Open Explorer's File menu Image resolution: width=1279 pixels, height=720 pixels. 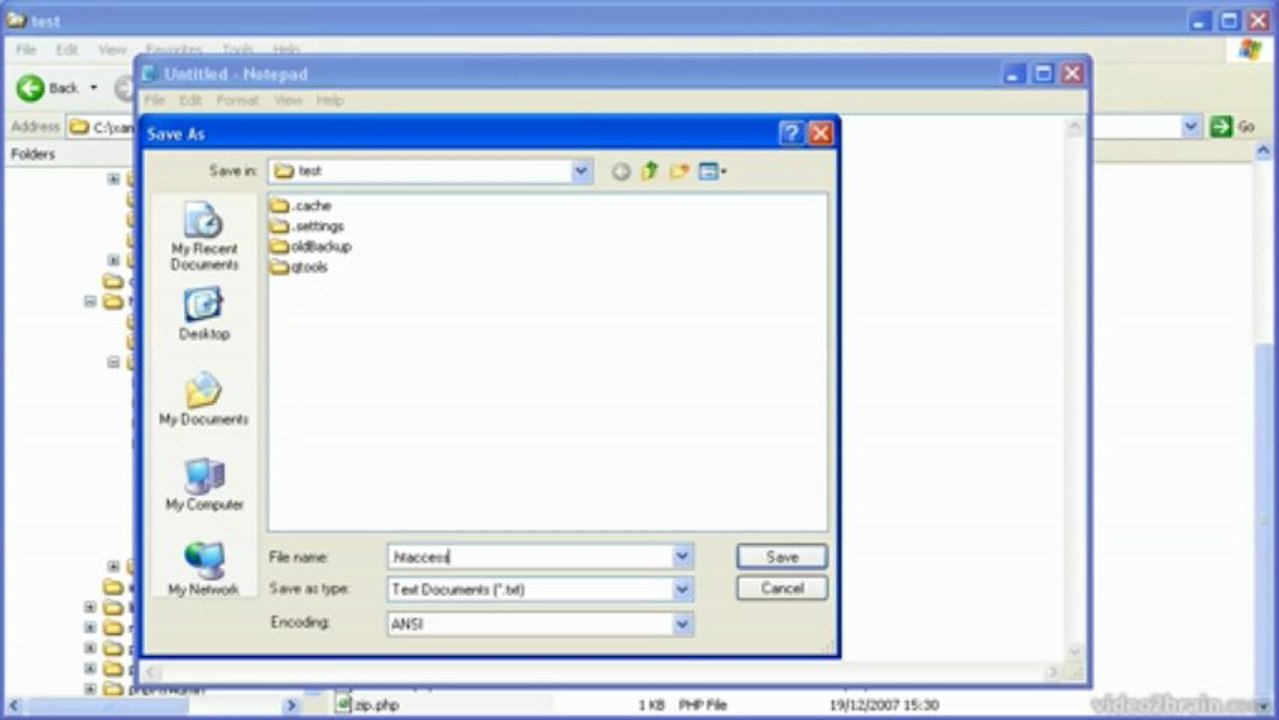(26, 50)
